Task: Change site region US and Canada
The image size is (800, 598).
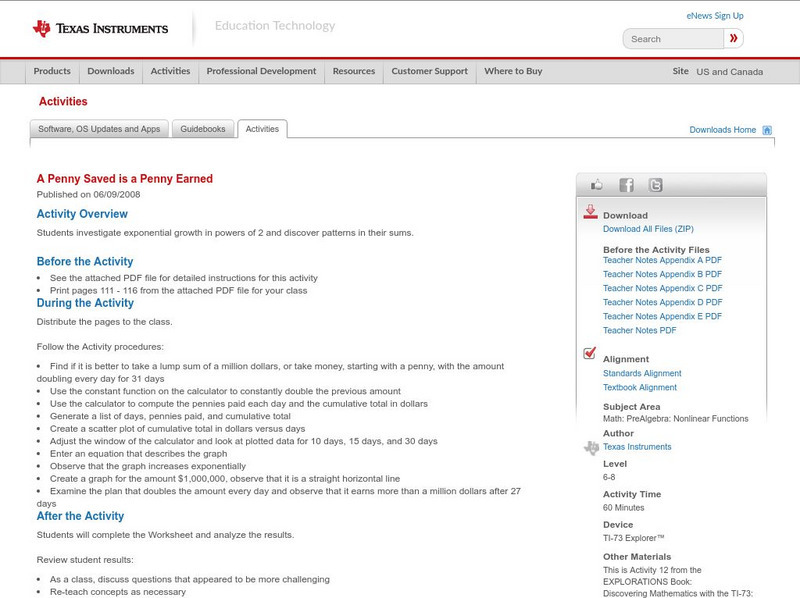Action: 730,72
